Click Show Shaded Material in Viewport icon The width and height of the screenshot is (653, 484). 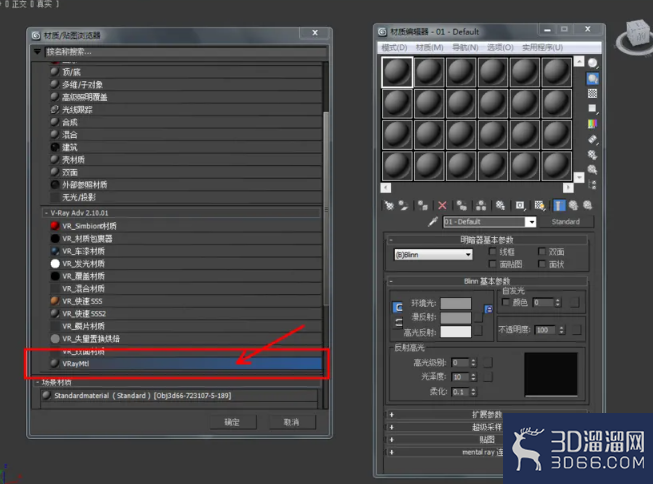[x=540, y=205]
